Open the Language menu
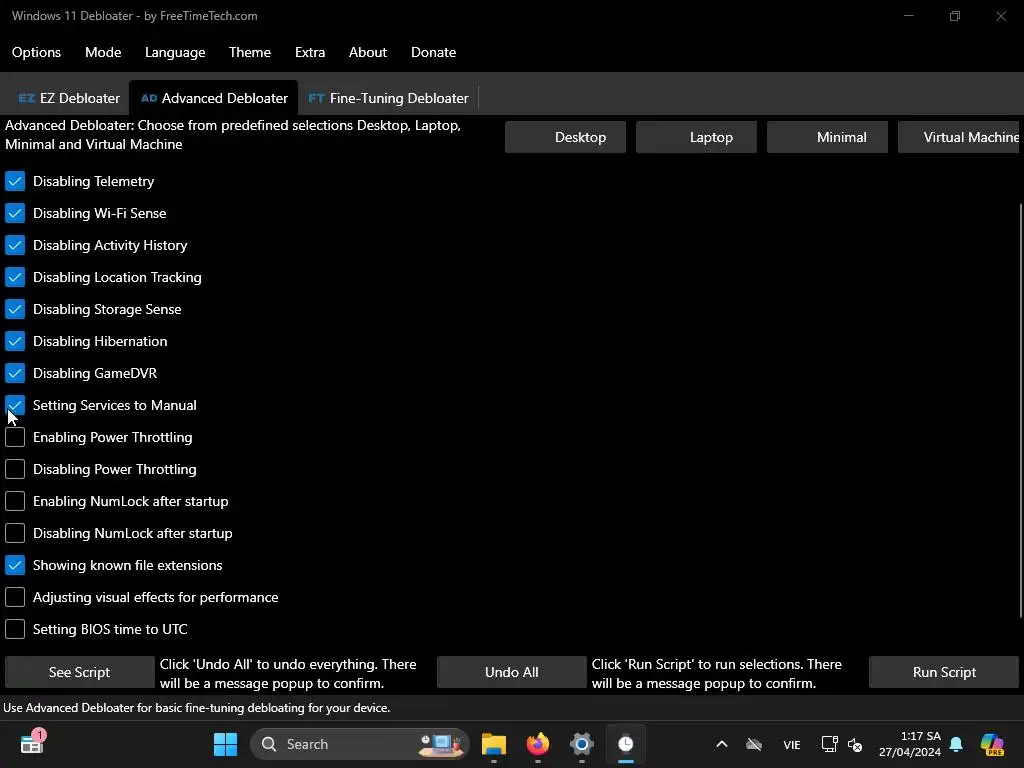 (175, 52)
